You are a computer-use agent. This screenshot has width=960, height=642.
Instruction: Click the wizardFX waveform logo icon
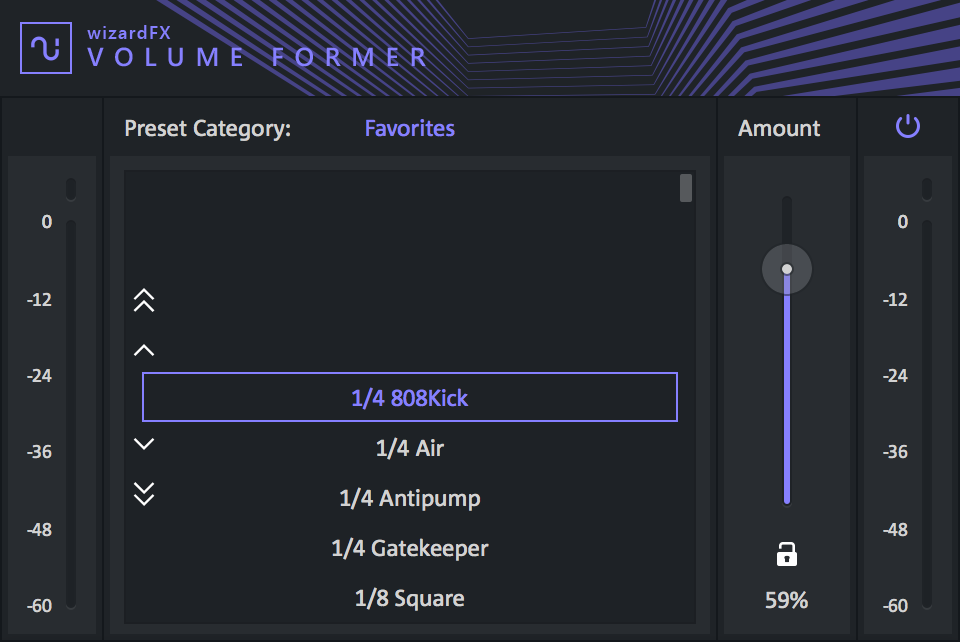click(x=46, y=48)
